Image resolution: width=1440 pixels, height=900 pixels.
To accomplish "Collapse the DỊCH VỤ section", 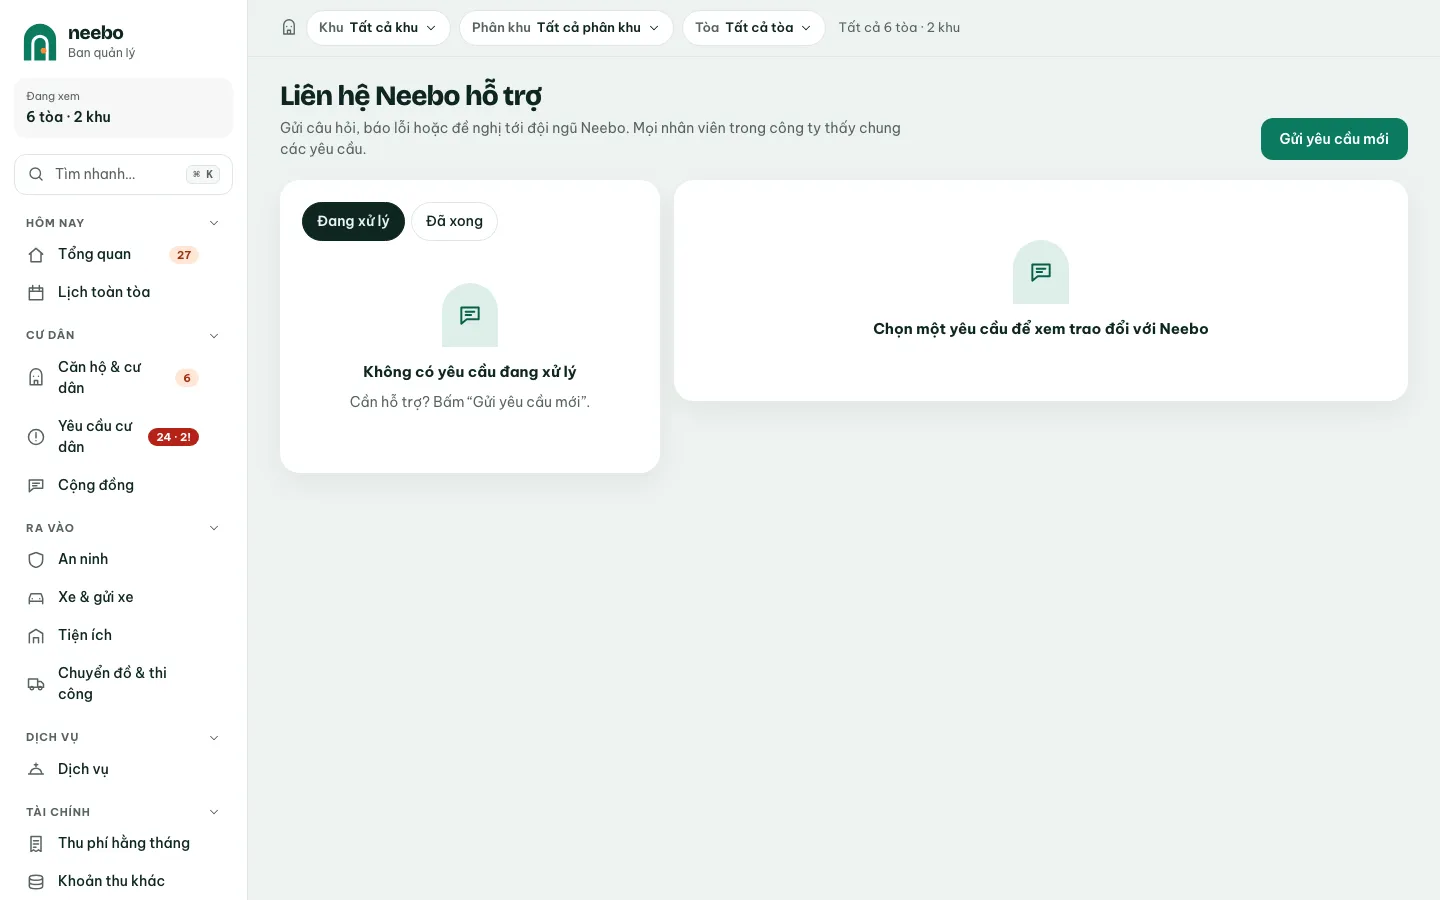I will click(214, 738).
